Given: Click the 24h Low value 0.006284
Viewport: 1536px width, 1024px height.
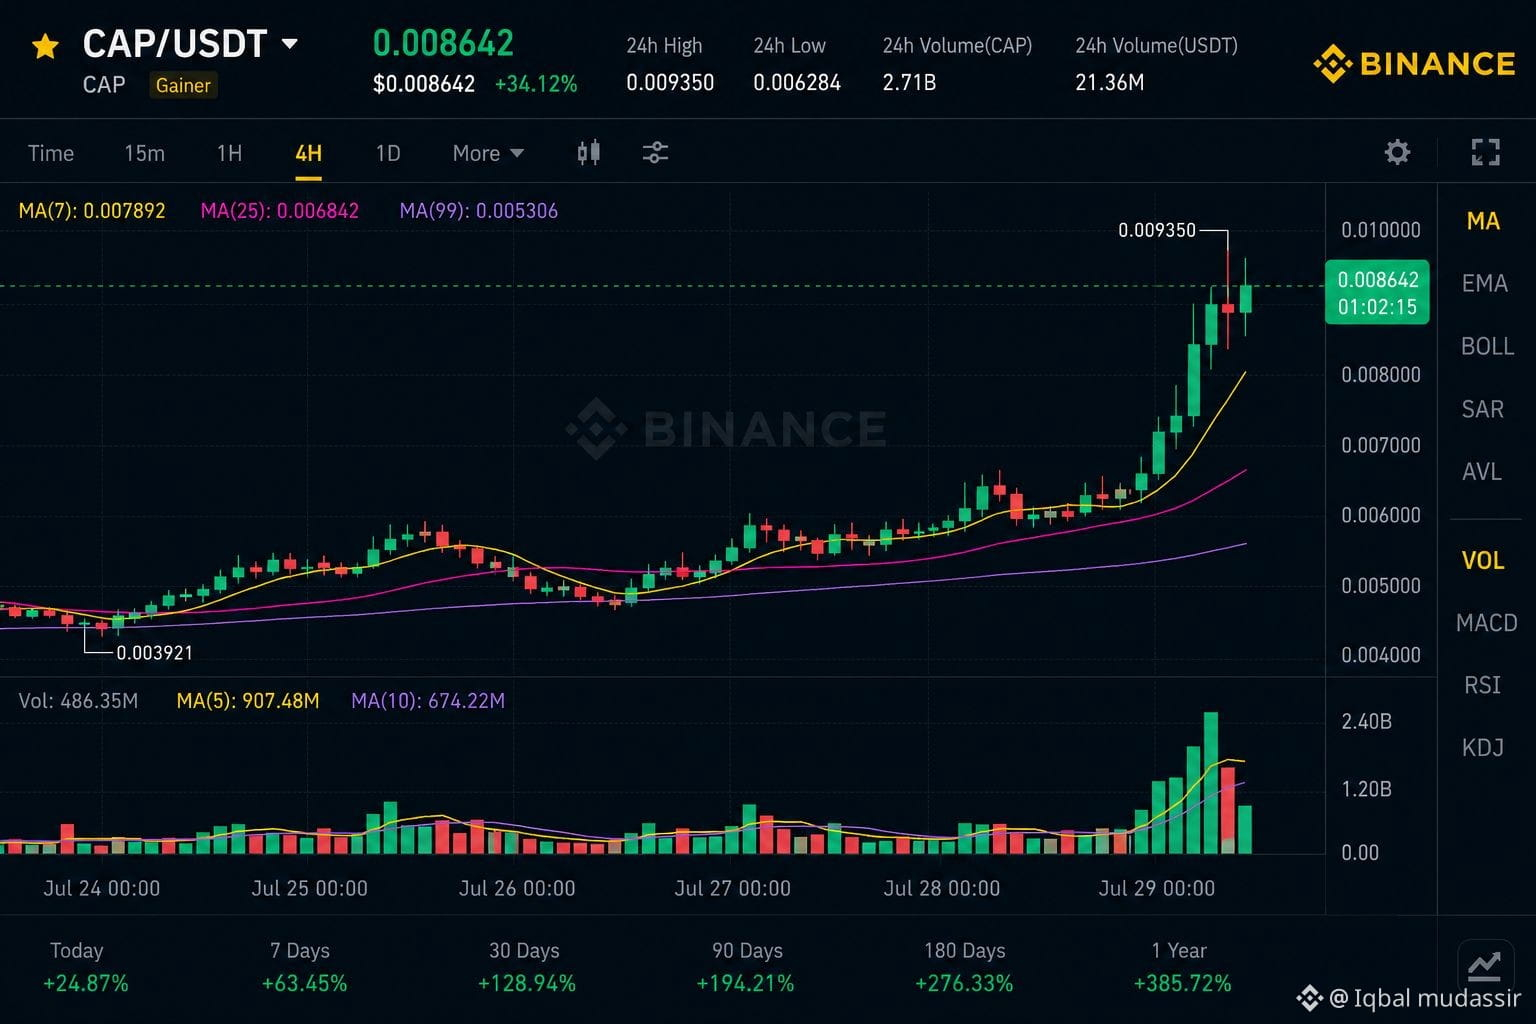Looking at the screenshot, I should (797, 83).
